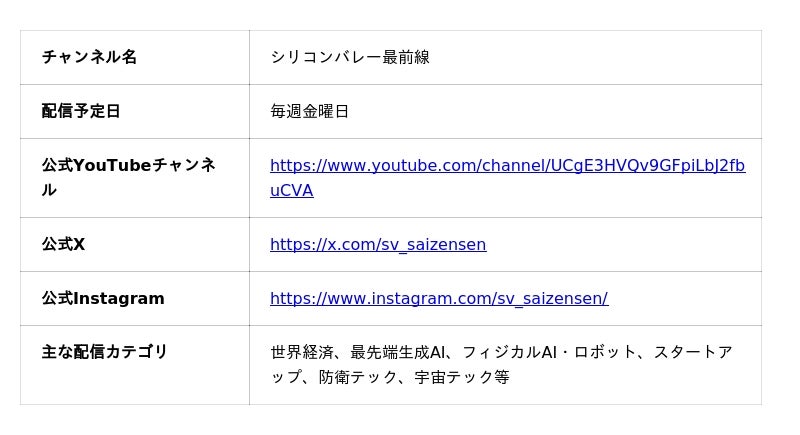Click the second line 'uCVA' of YouTube URL
Viewport: 800px width, 435px height.
coord(292,191)
